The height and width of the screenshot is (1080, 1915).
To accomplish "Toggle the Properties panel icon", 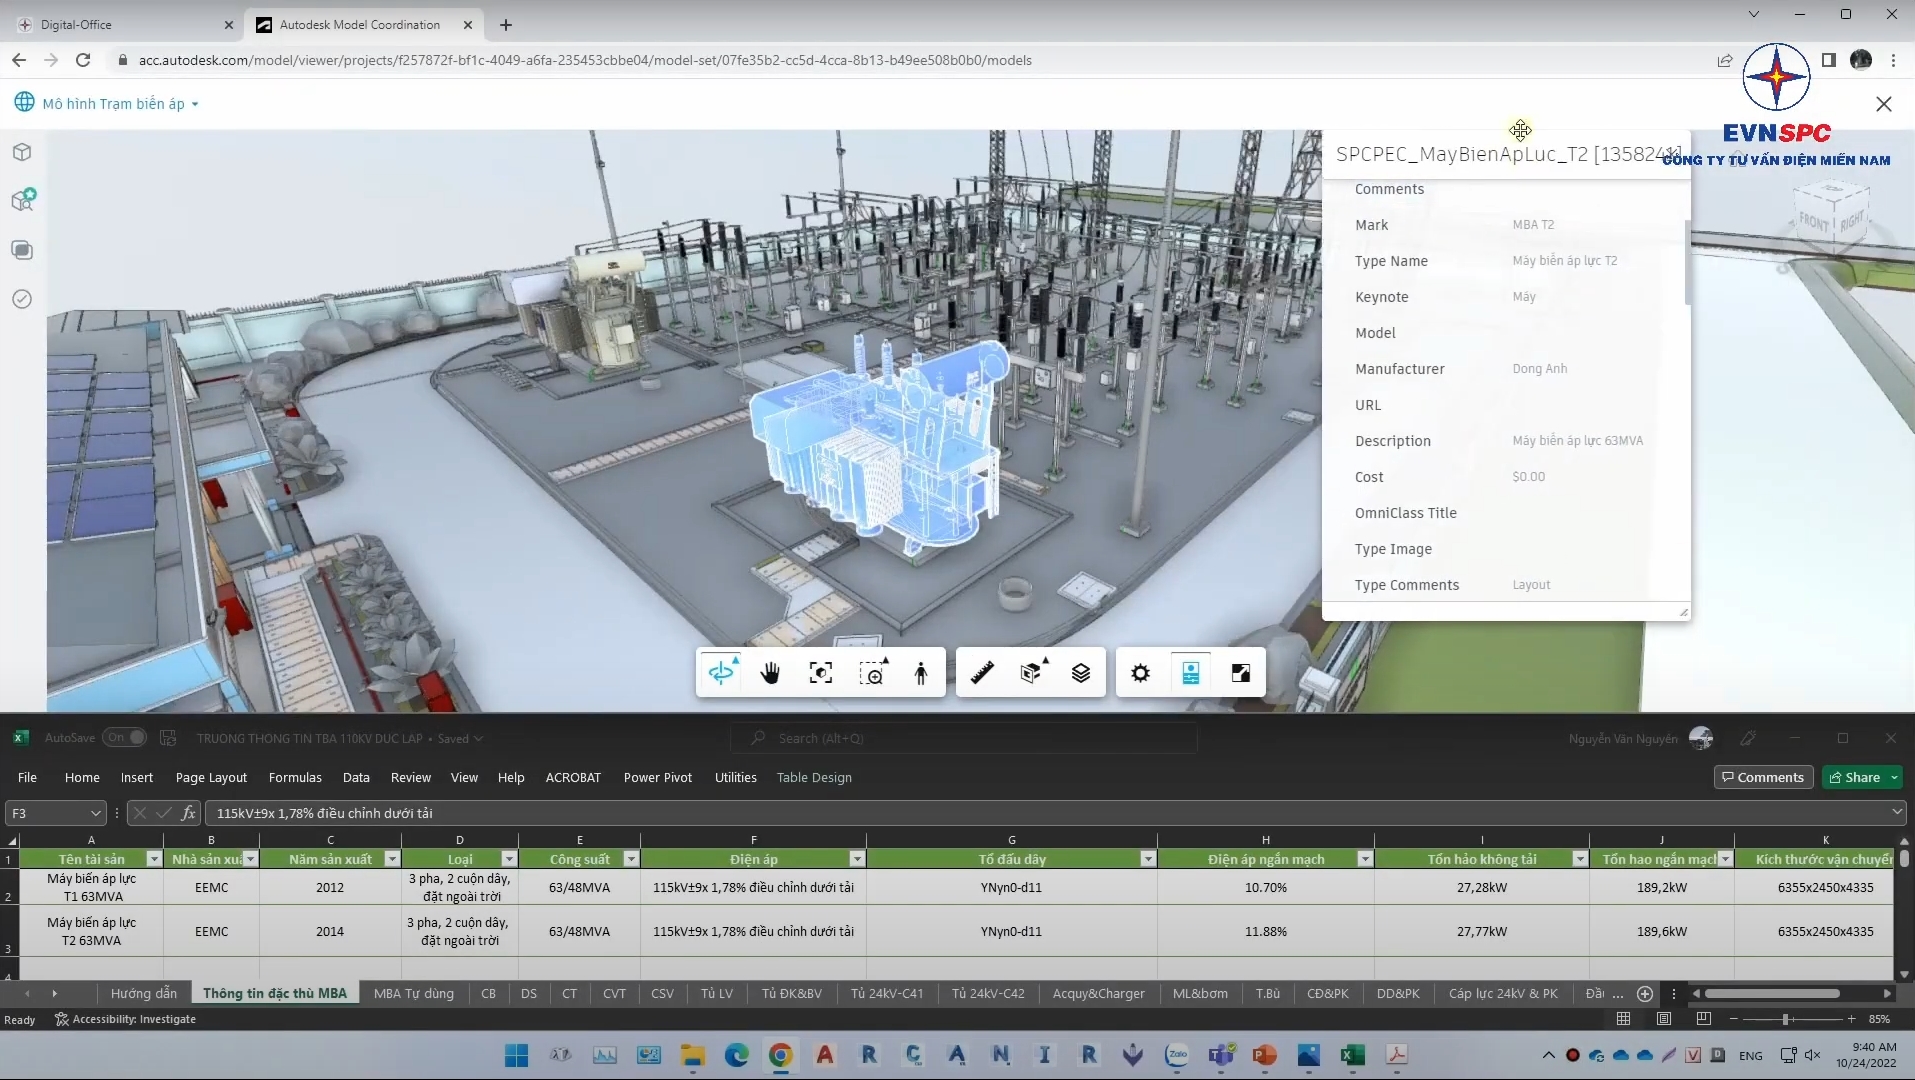I will [x=1190, y=673].
